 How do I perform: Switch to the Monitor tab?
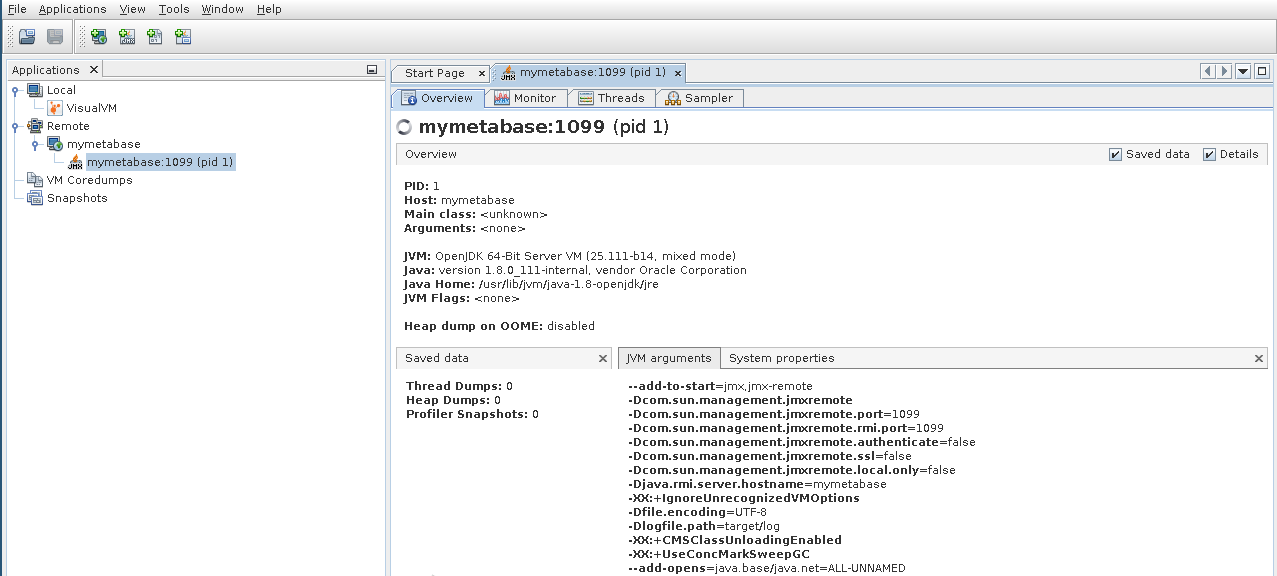pos(527,98)
